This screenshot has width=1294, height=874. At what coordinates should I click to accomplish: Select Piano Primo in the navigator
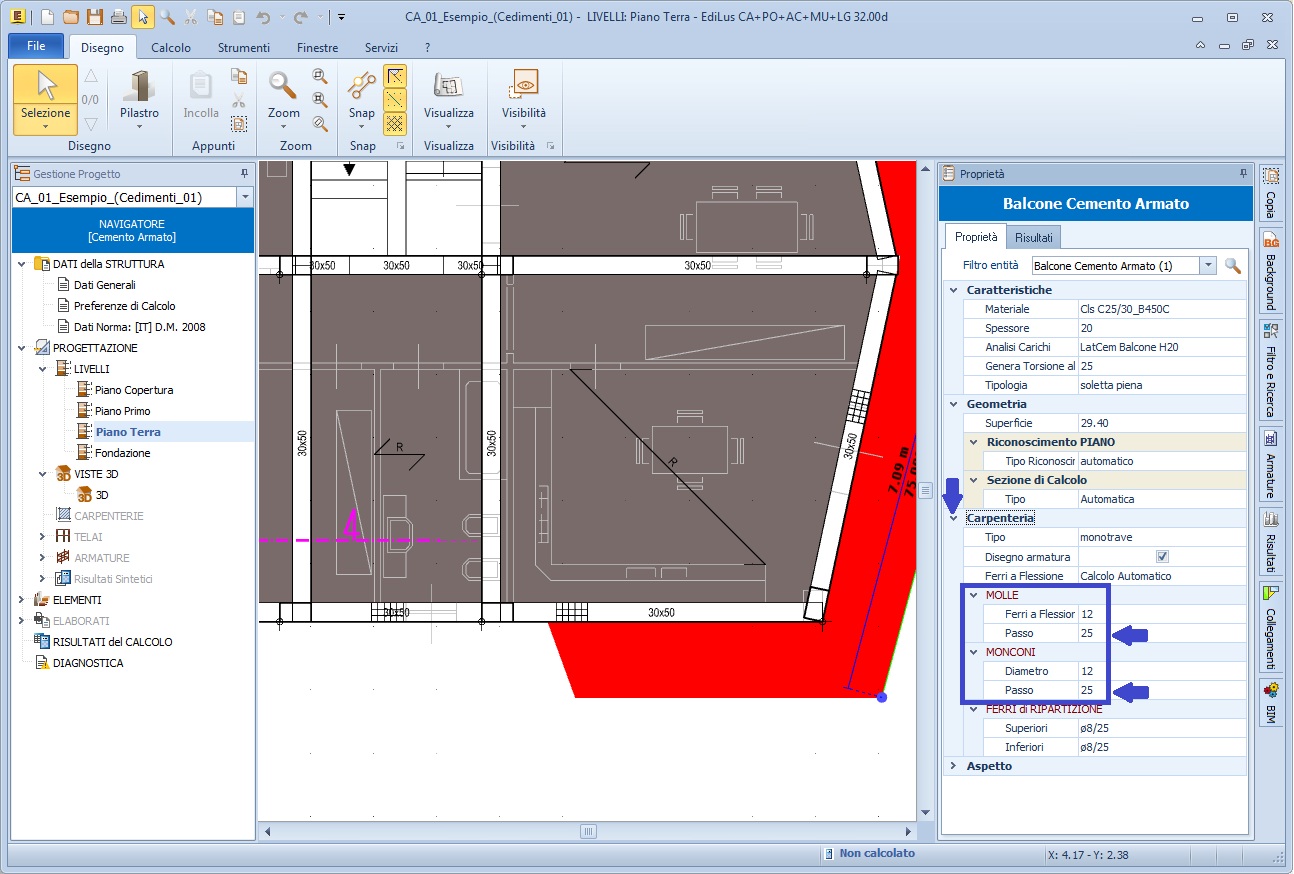point(122,411)
